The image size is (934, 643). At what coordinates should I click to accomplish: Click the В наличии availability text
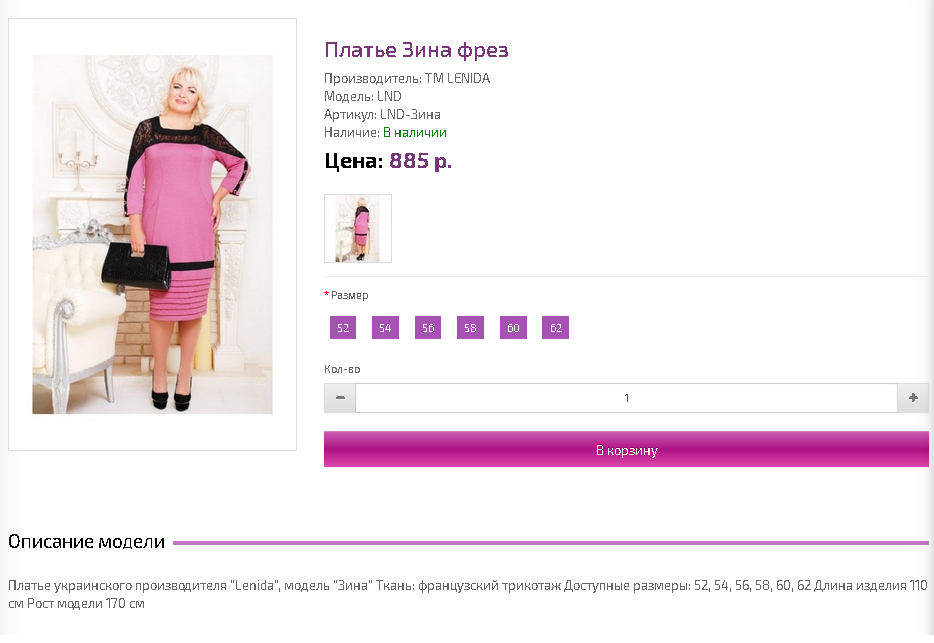point(415,132)
